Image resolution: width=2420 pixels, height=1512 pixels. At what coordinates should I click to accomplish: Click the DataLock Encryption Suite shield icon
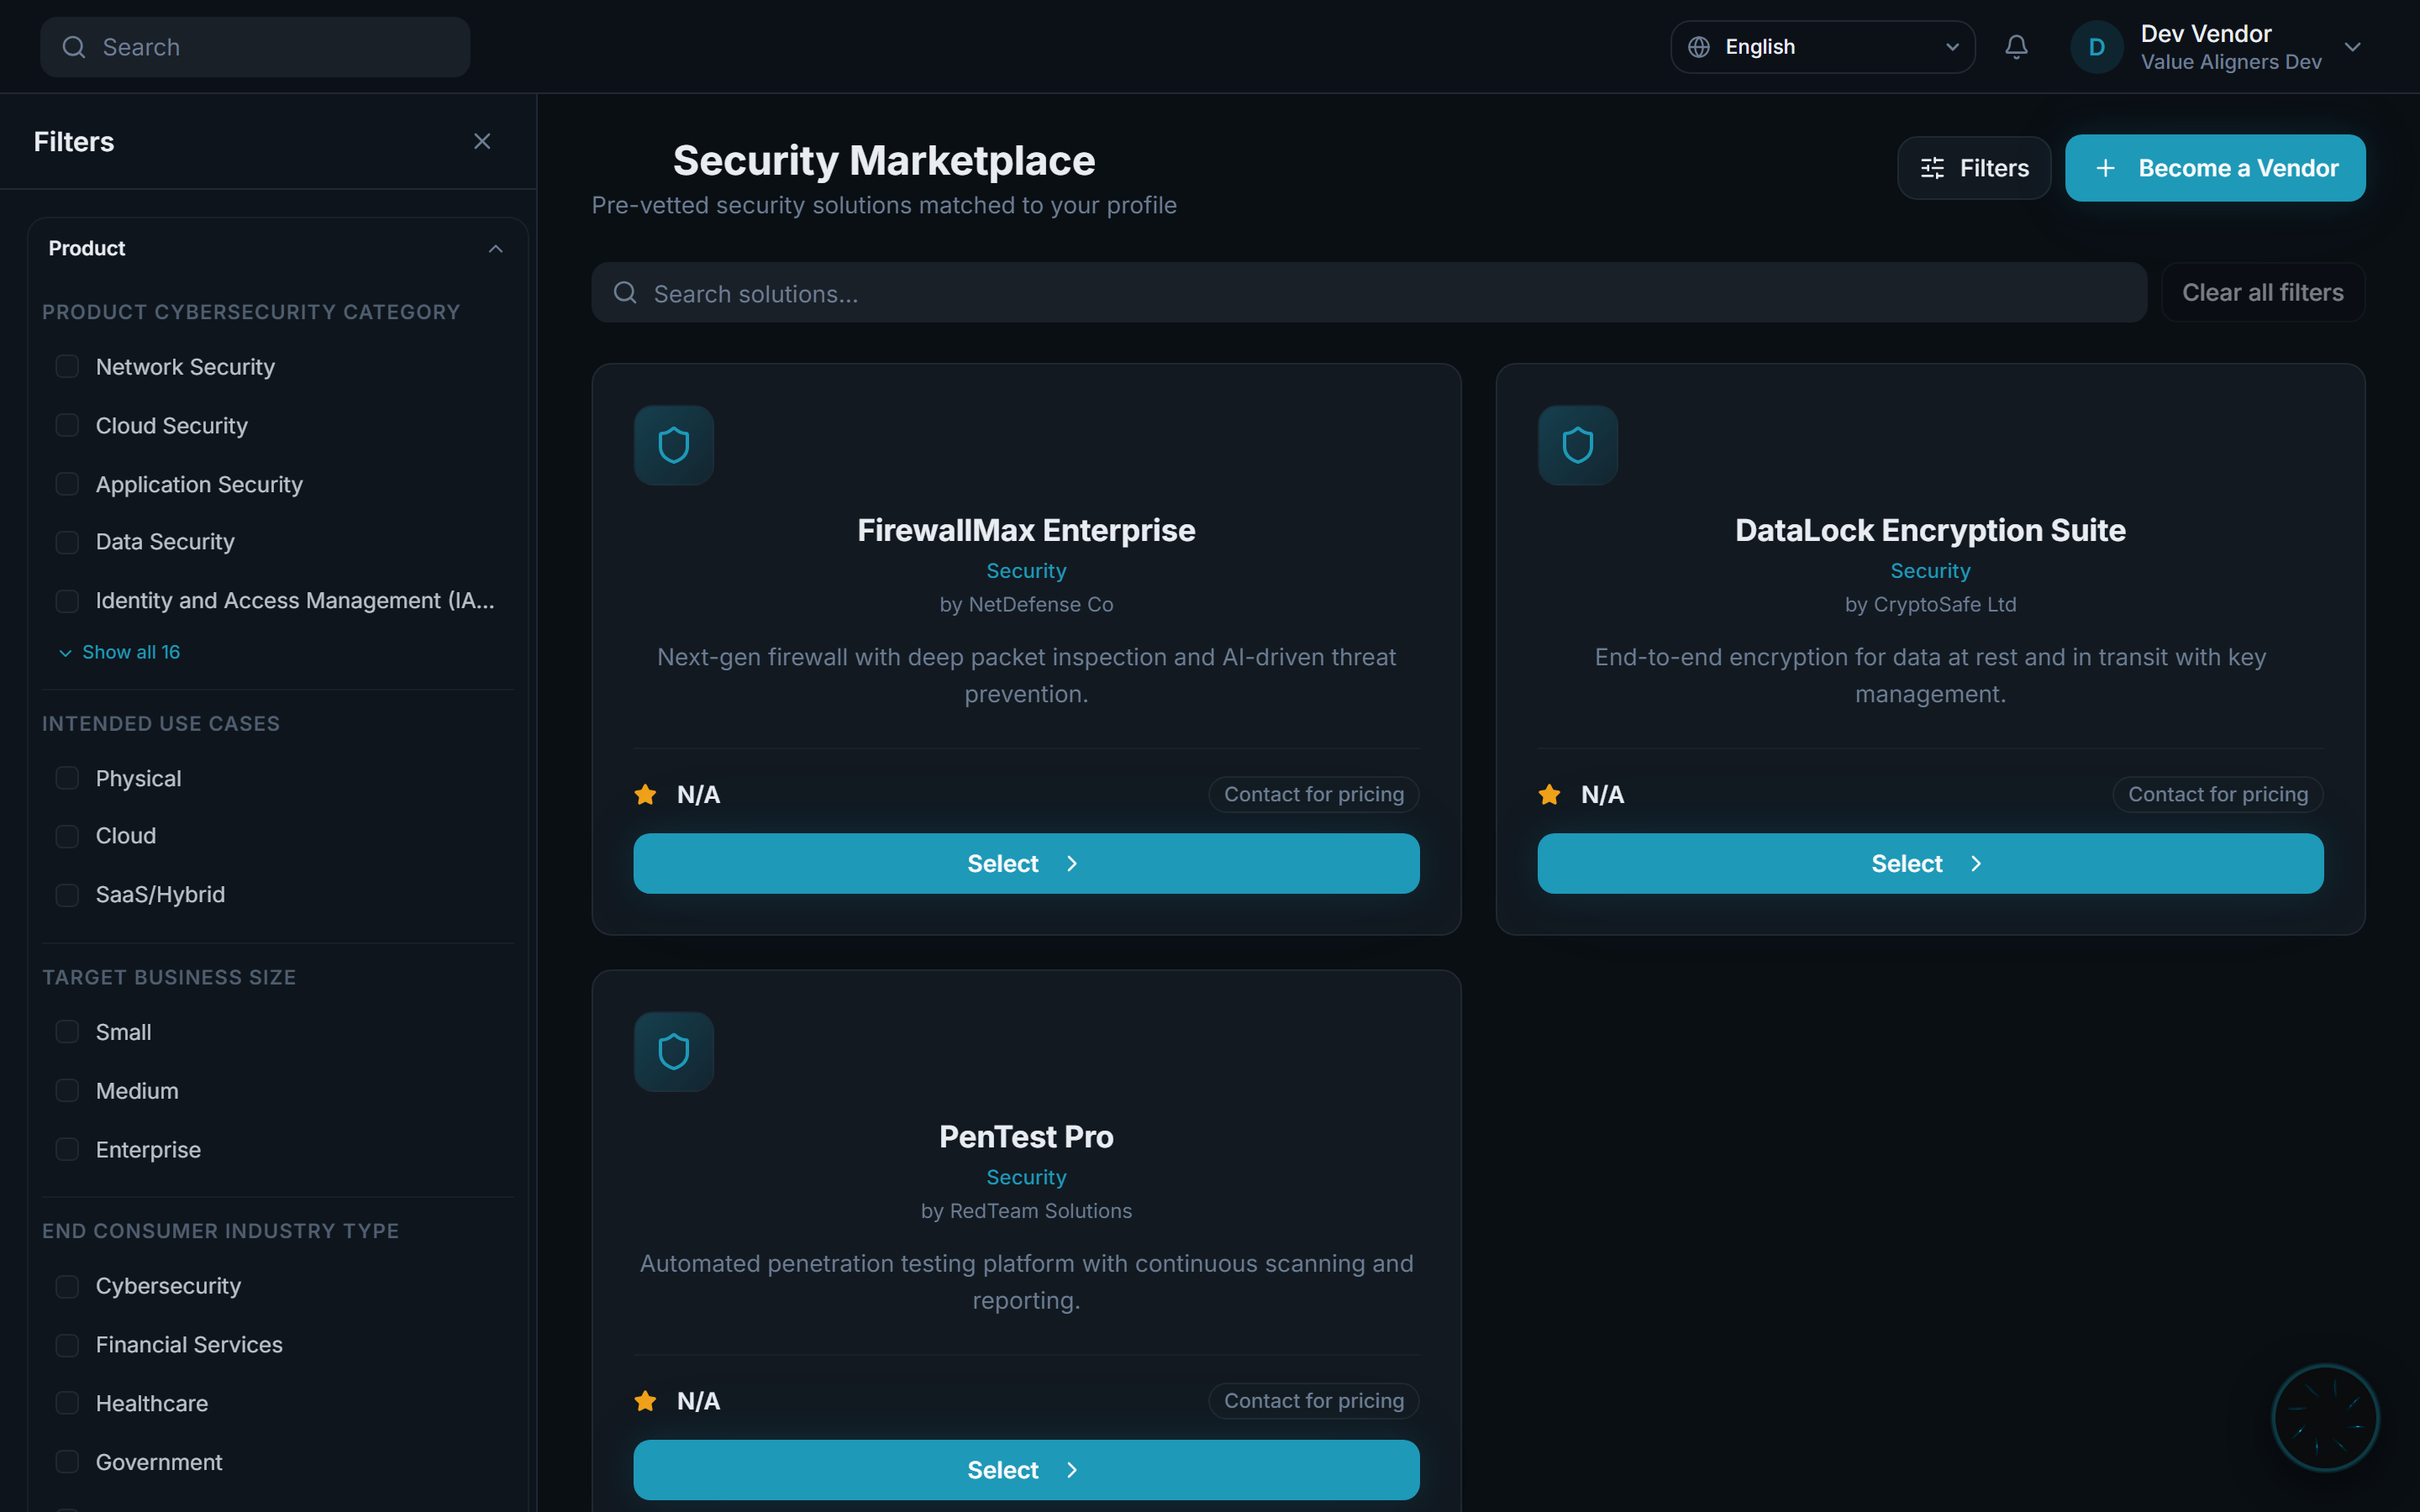[1578, 445]
